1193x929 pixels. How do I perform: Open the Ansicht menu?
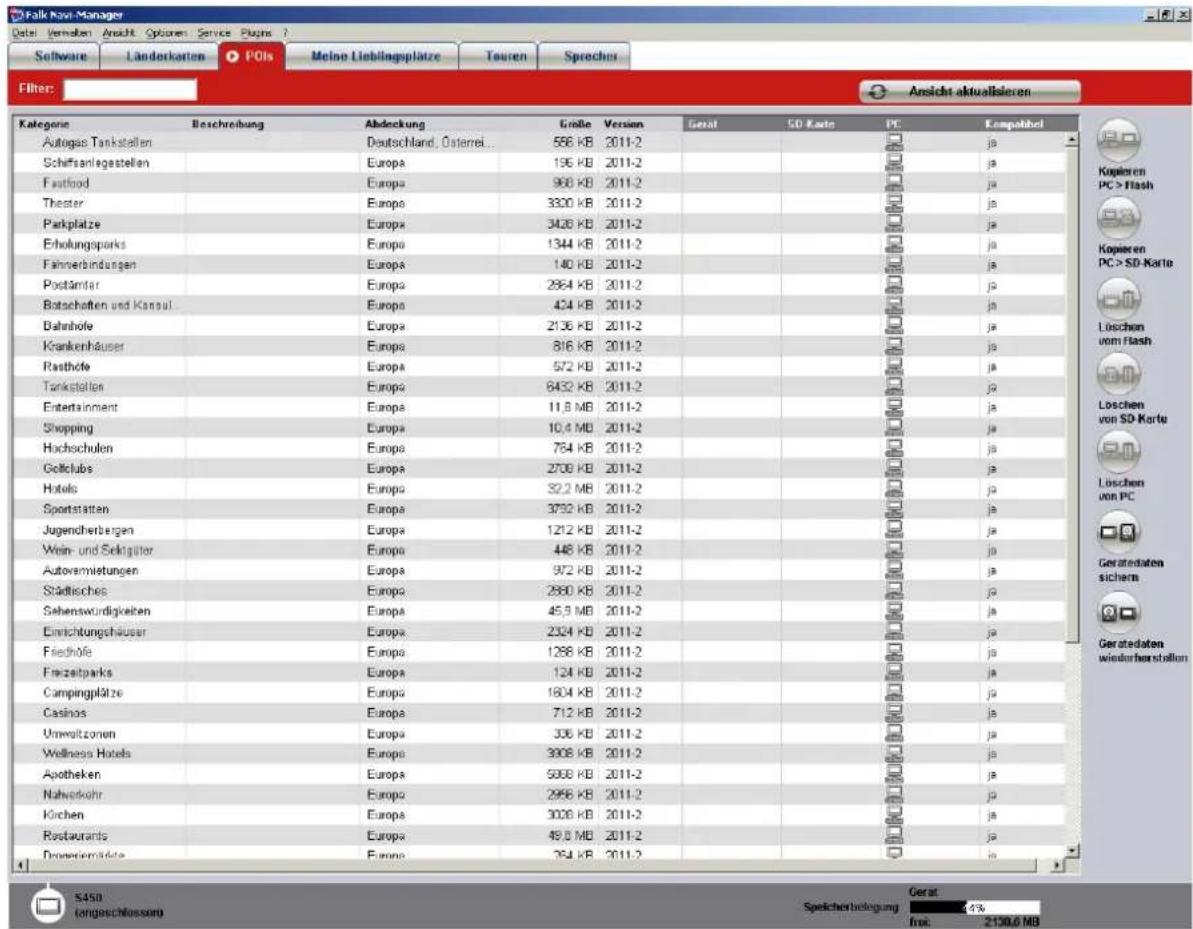[x=118, y=33]
